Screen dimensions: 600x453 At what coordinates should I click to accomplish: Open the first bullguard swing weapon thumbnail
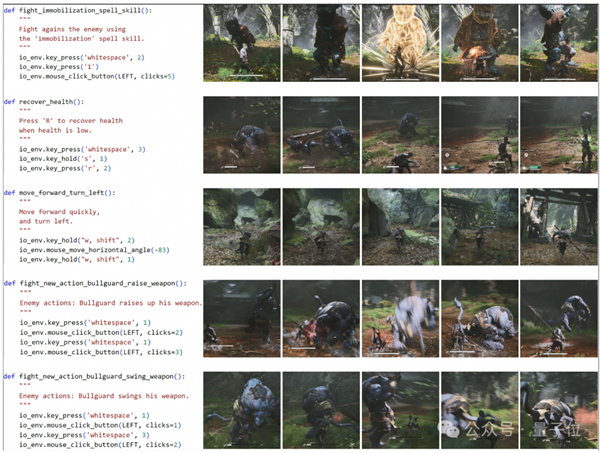click(x=242, y=411)
